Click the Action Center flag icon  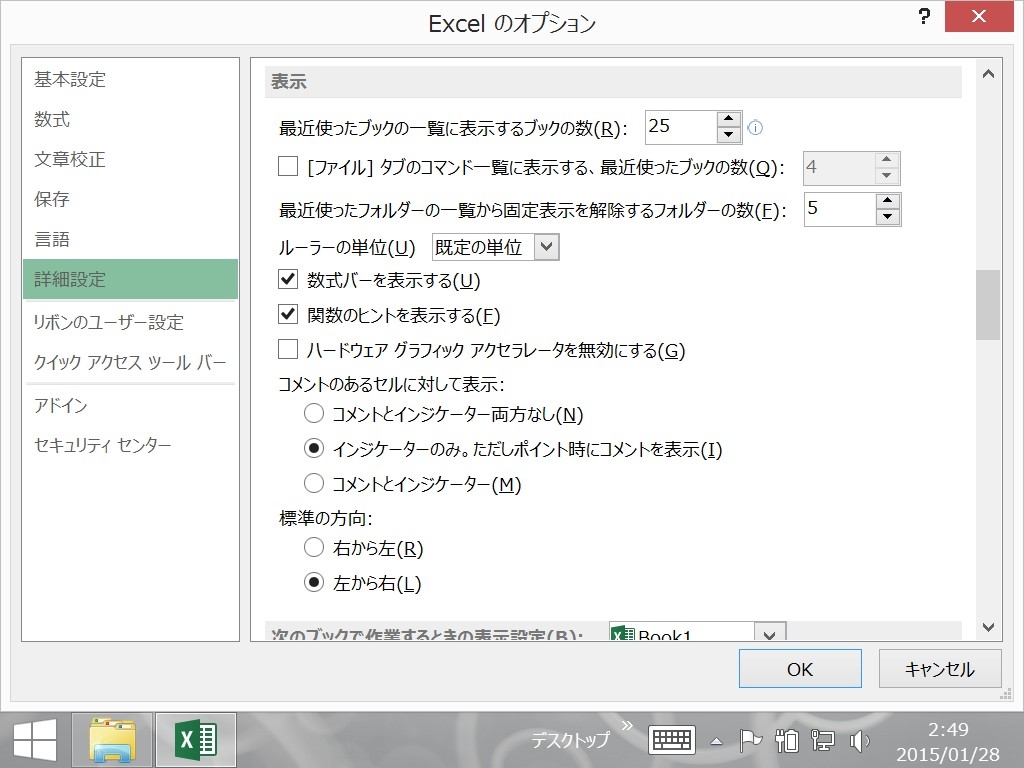[750, 741]
